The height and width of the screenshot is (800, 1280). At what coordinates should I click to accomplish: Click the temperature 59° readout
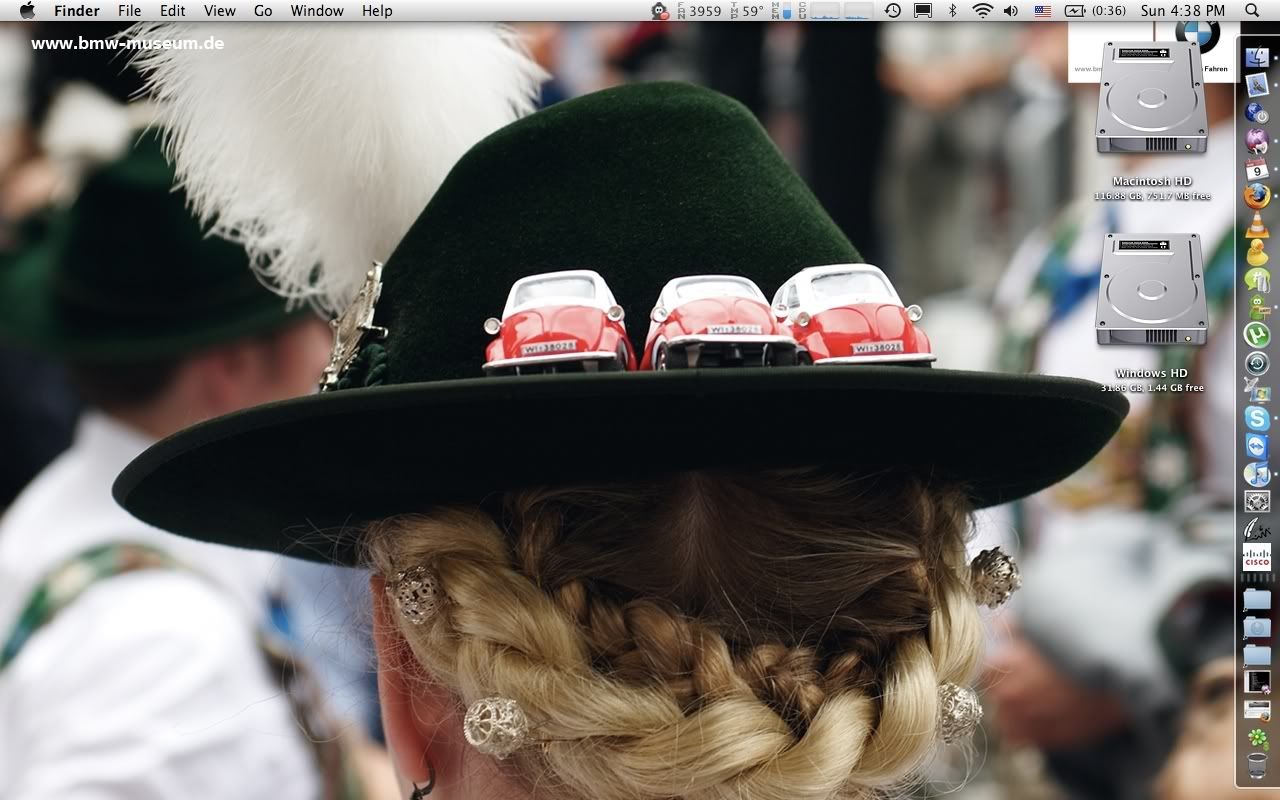click(x=747, y=11)
